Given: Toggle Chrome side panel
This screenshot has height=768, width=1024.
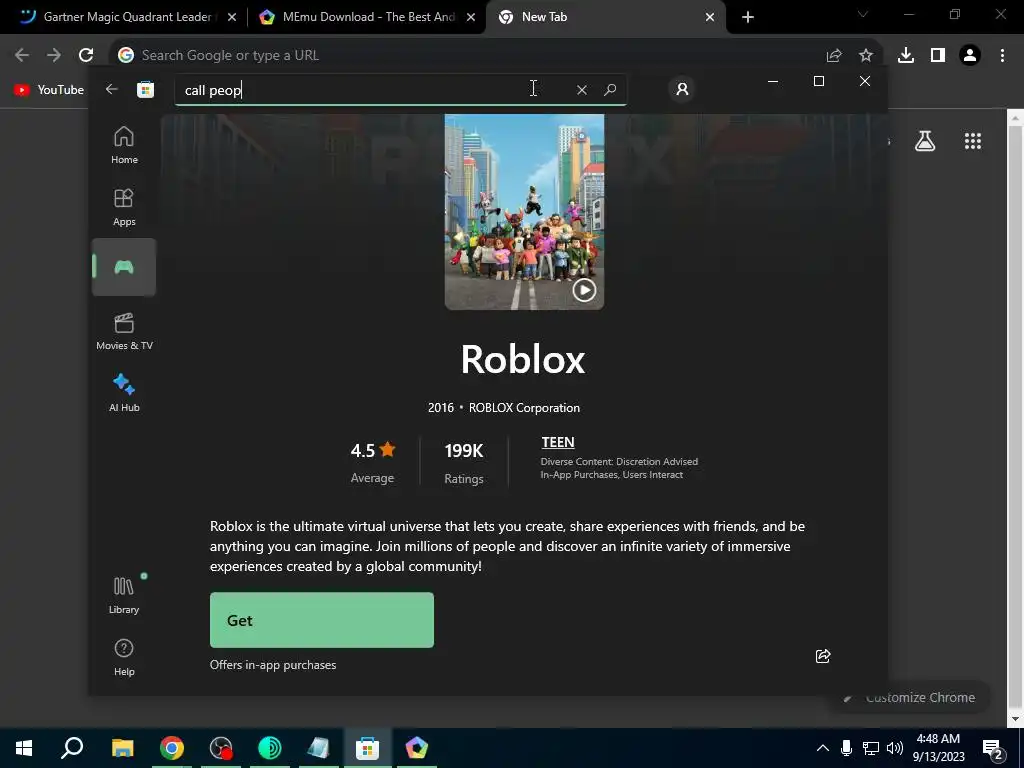Looking at the screenshot, I should [938, 56].
